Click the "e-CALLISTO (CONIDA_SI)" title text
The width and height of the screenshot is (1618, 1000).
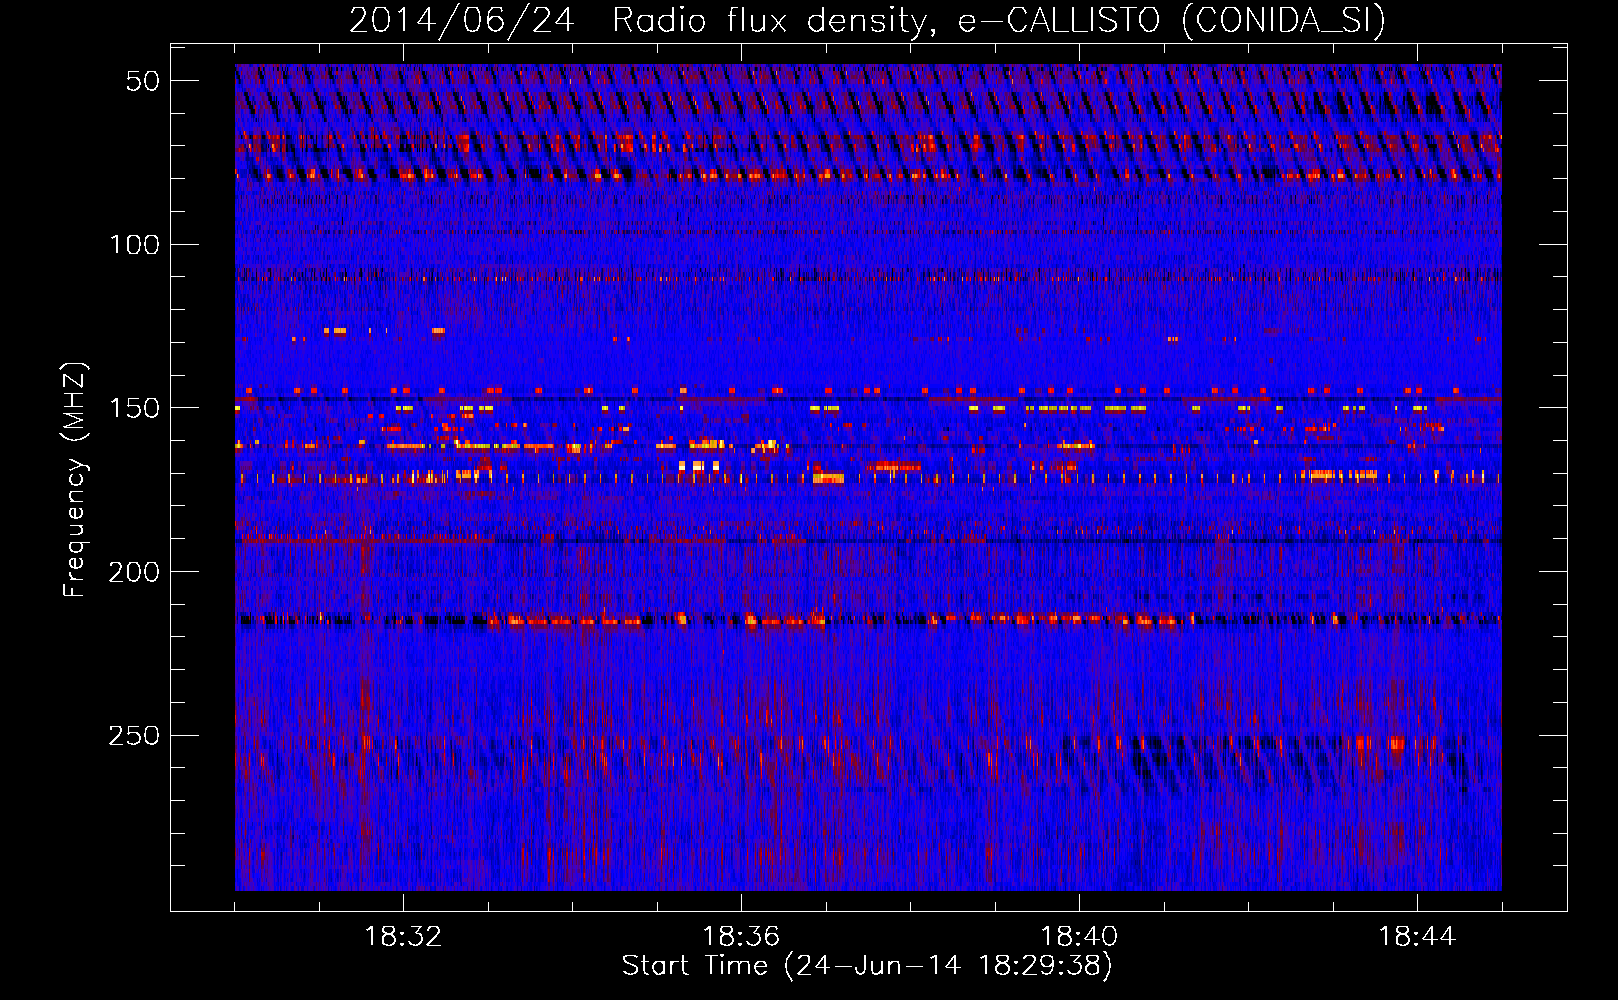(1172, 21)
